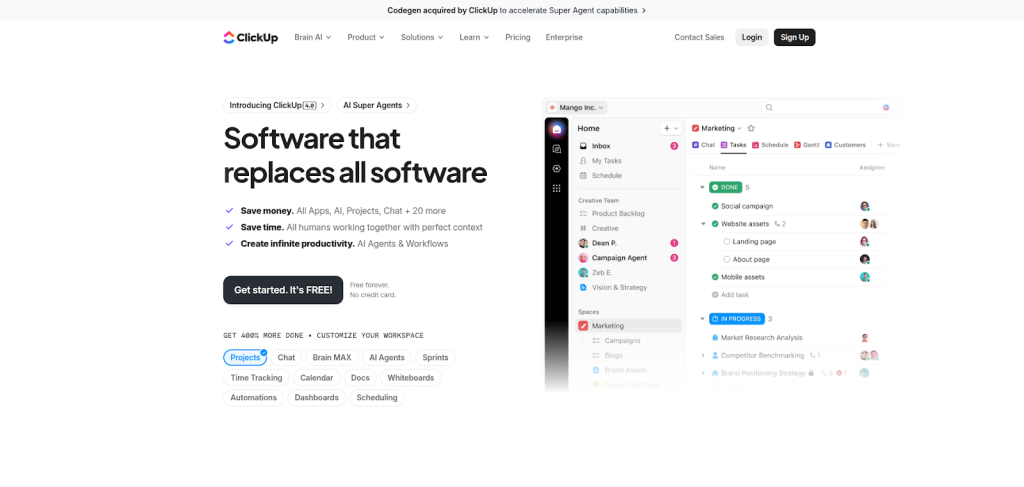Click the ClickUp logo in the header

(250, 37)
